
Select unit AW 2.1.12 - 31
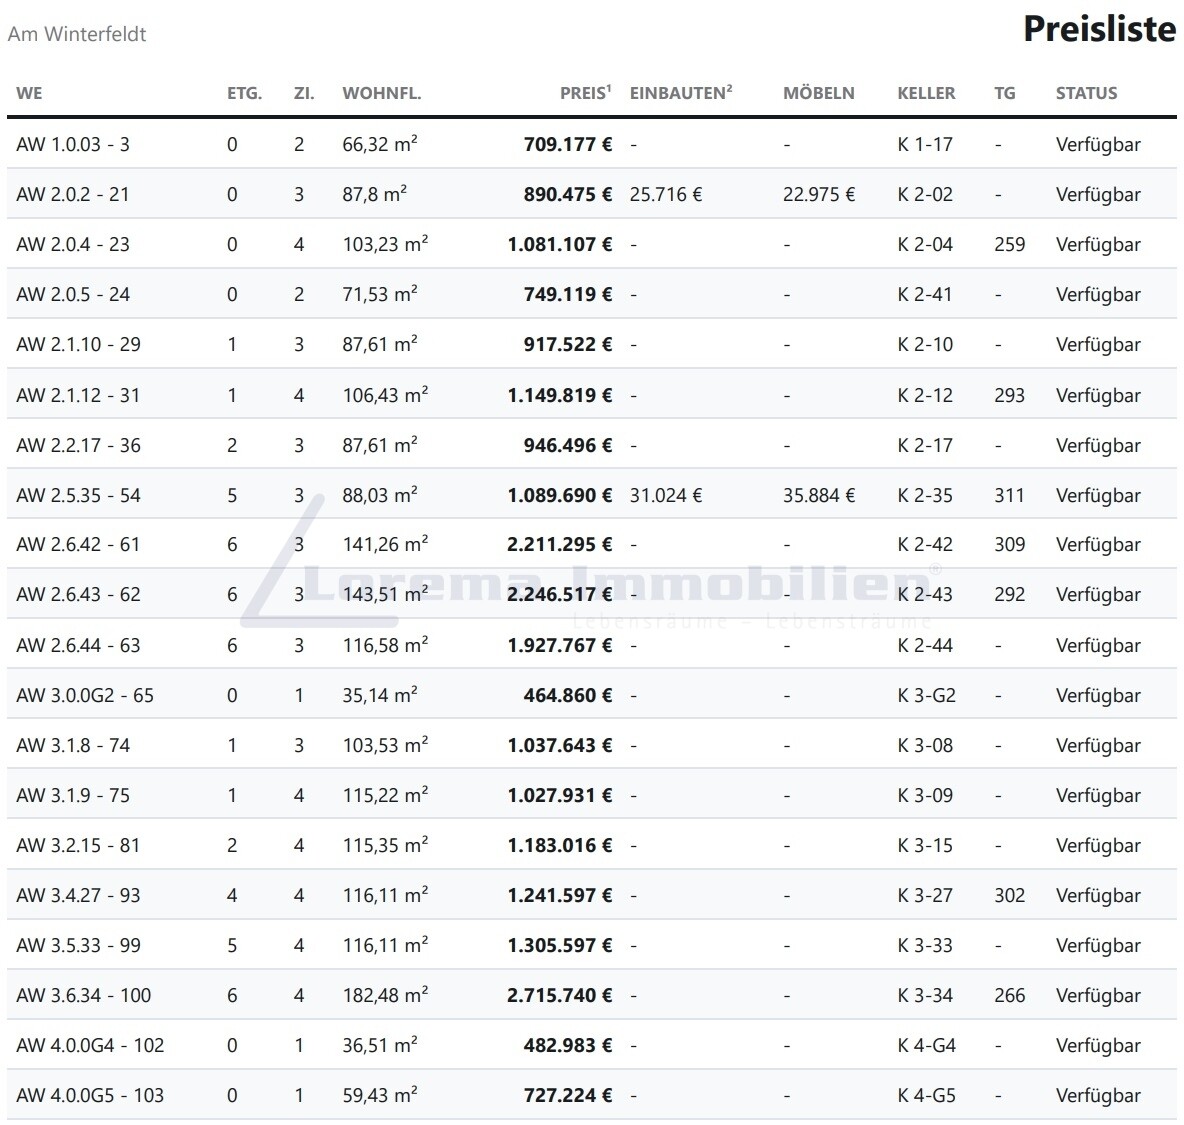click(x=79, y=396)
